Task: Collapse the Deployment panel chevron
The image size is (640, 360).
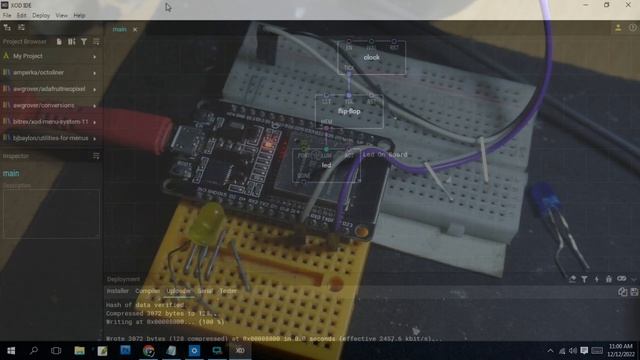Action: coord(633,279)
